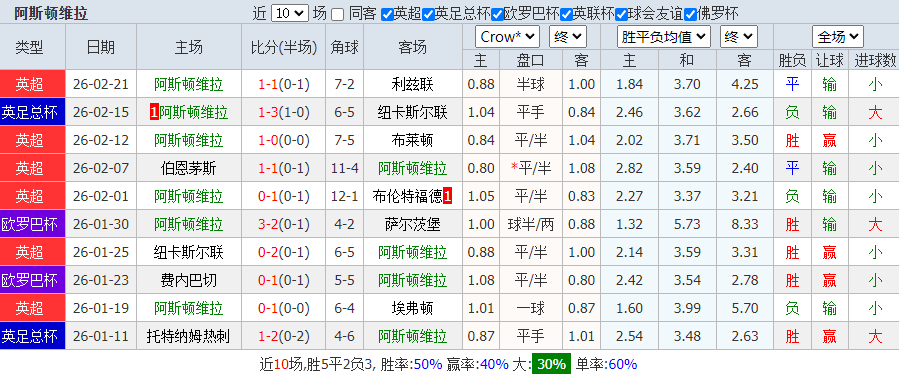Click the 类型 column header

click(30, 47)
